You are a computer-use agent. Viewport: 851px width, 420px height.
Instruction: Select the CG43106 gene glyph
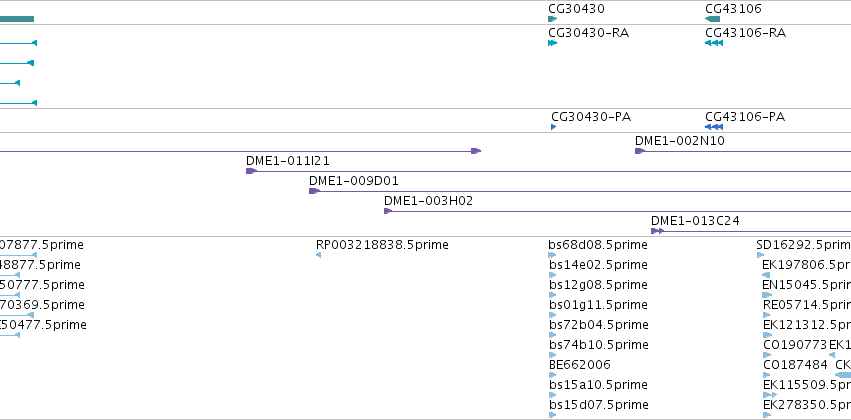(712, 19)
